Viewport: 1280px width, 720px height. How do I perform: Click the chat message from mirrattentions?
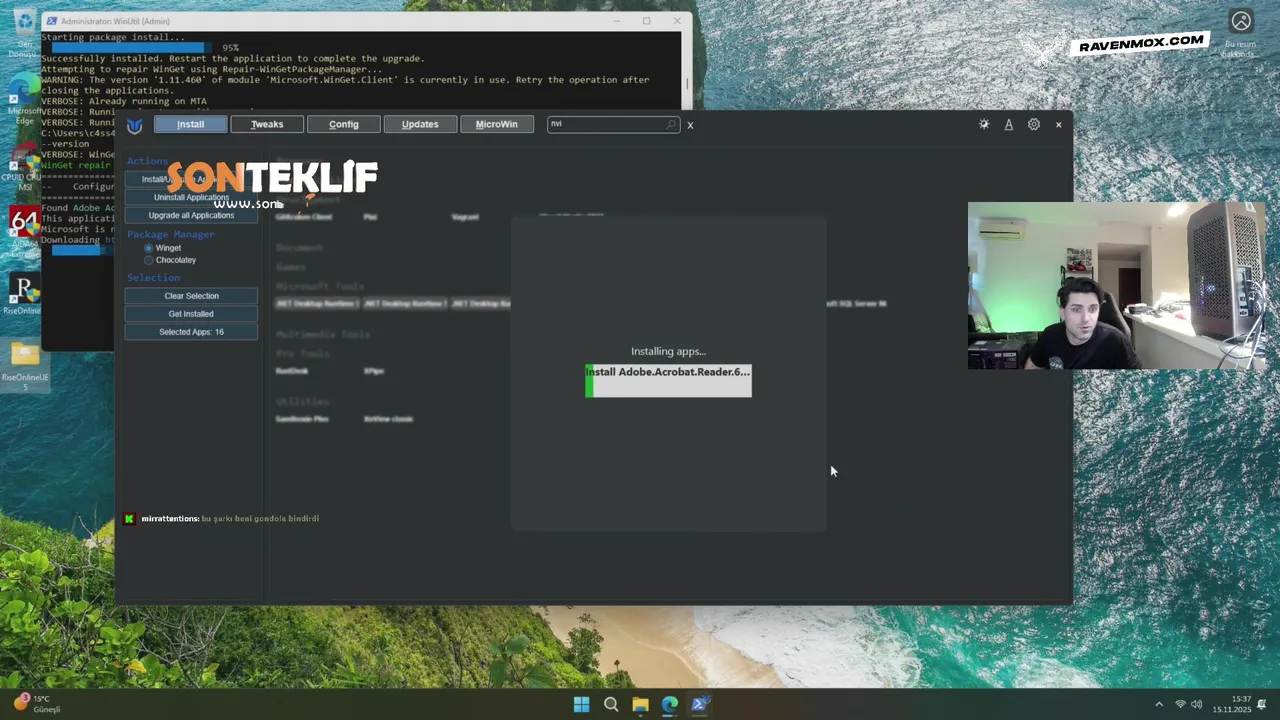222,519
